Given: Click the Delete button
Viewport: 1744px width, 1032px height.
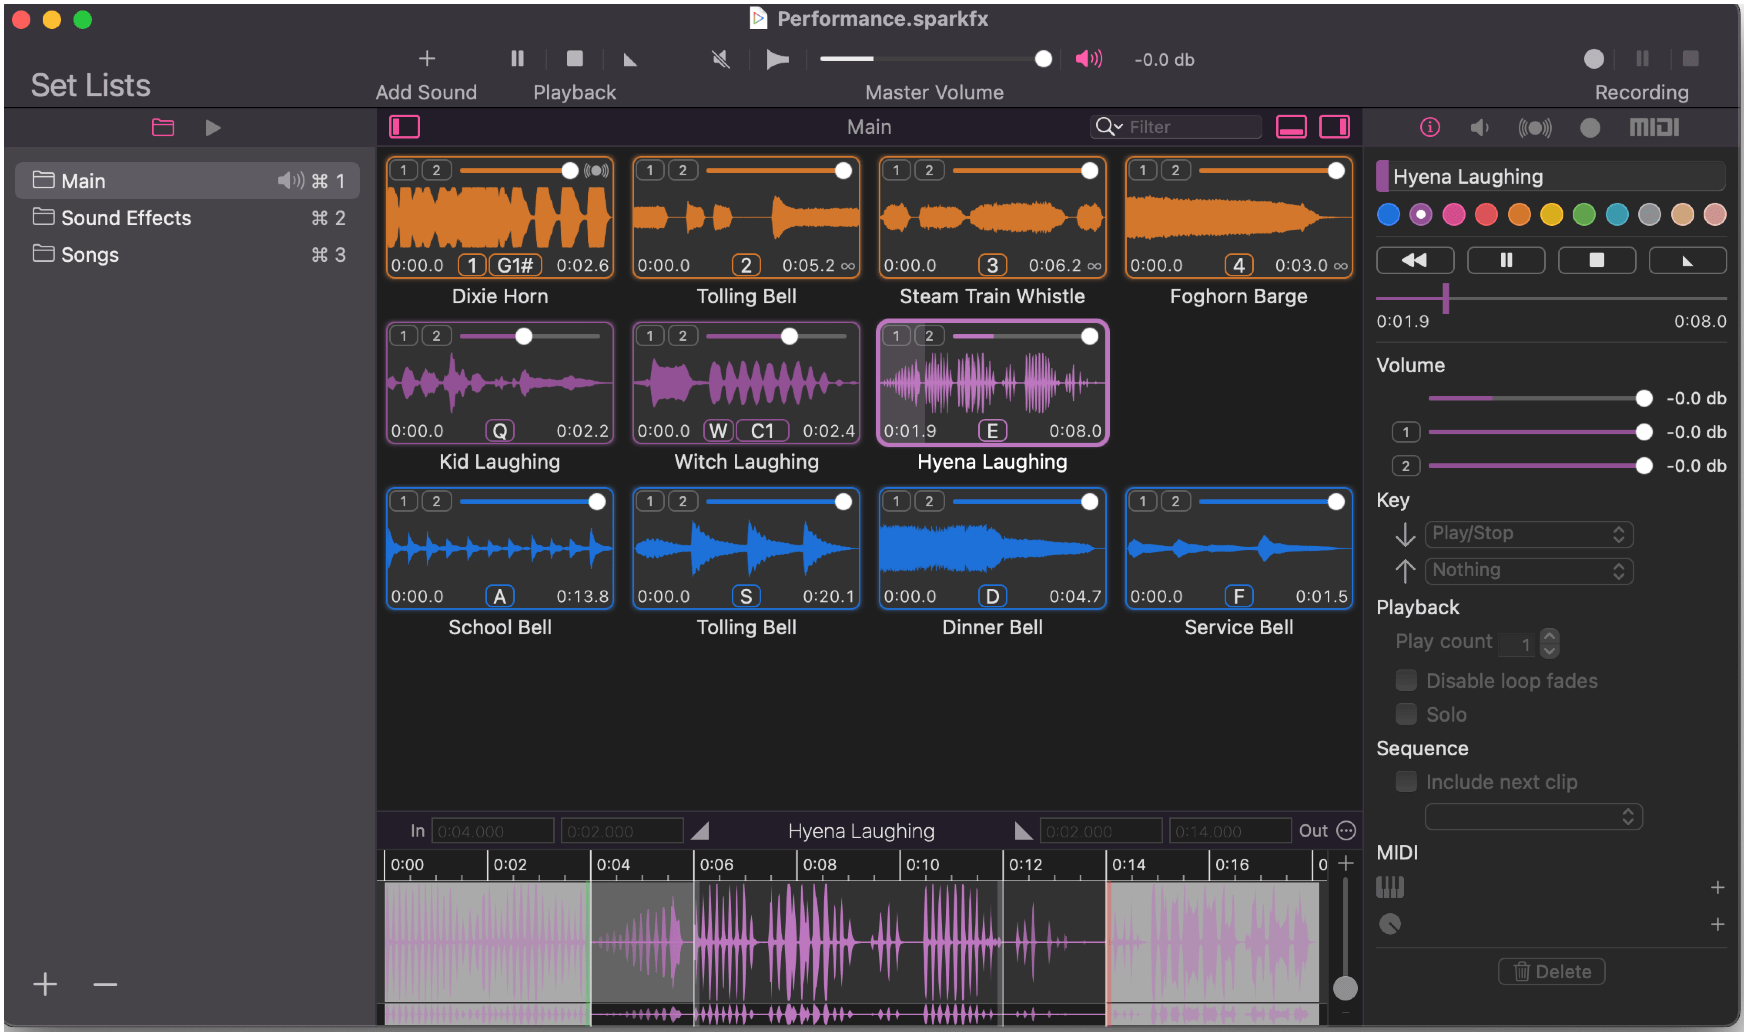Looking at the screenshot, I should [x=1551, y=971].
